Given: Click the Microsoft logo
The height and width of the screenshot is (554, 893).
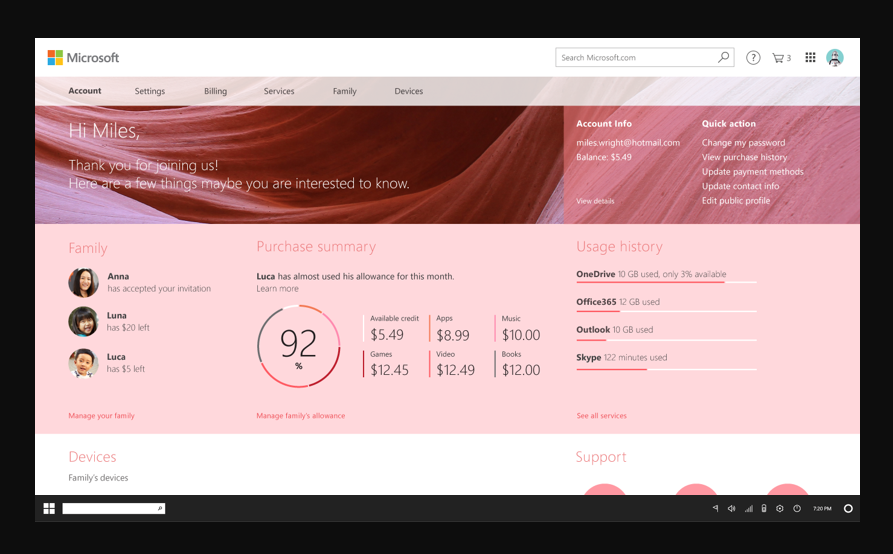Looking at the screenshot, I should [83, 58].
